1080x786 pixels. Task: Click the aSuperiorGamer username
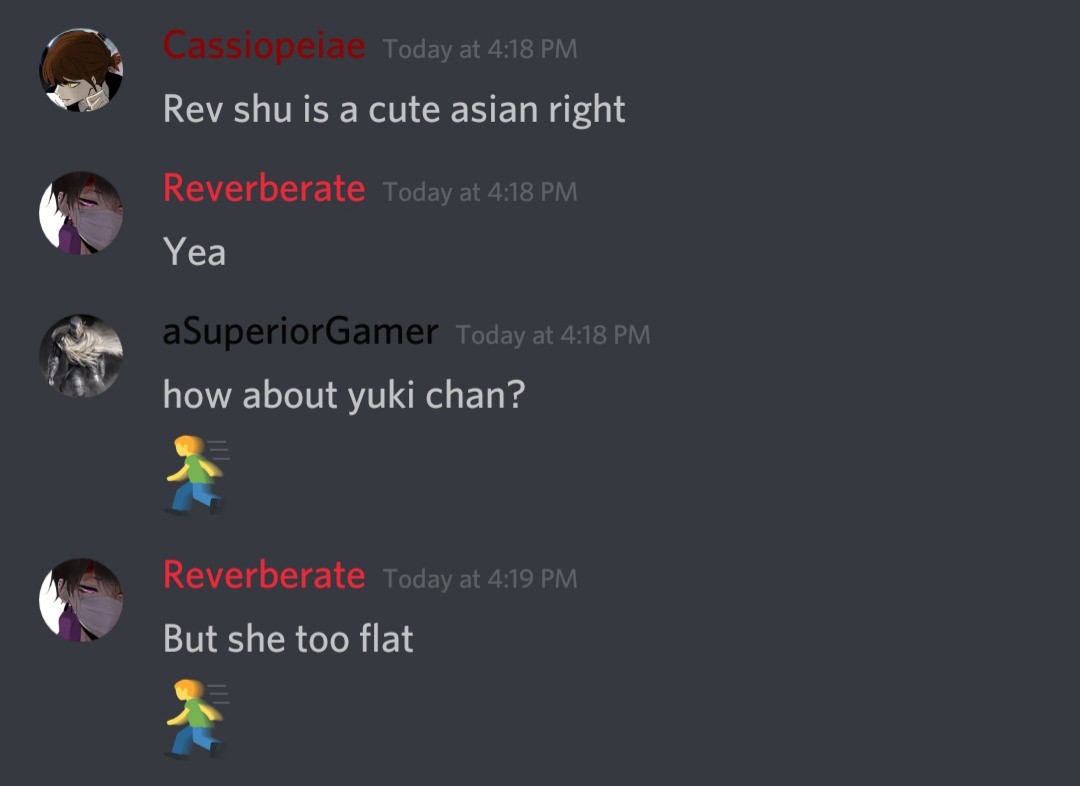300,332
